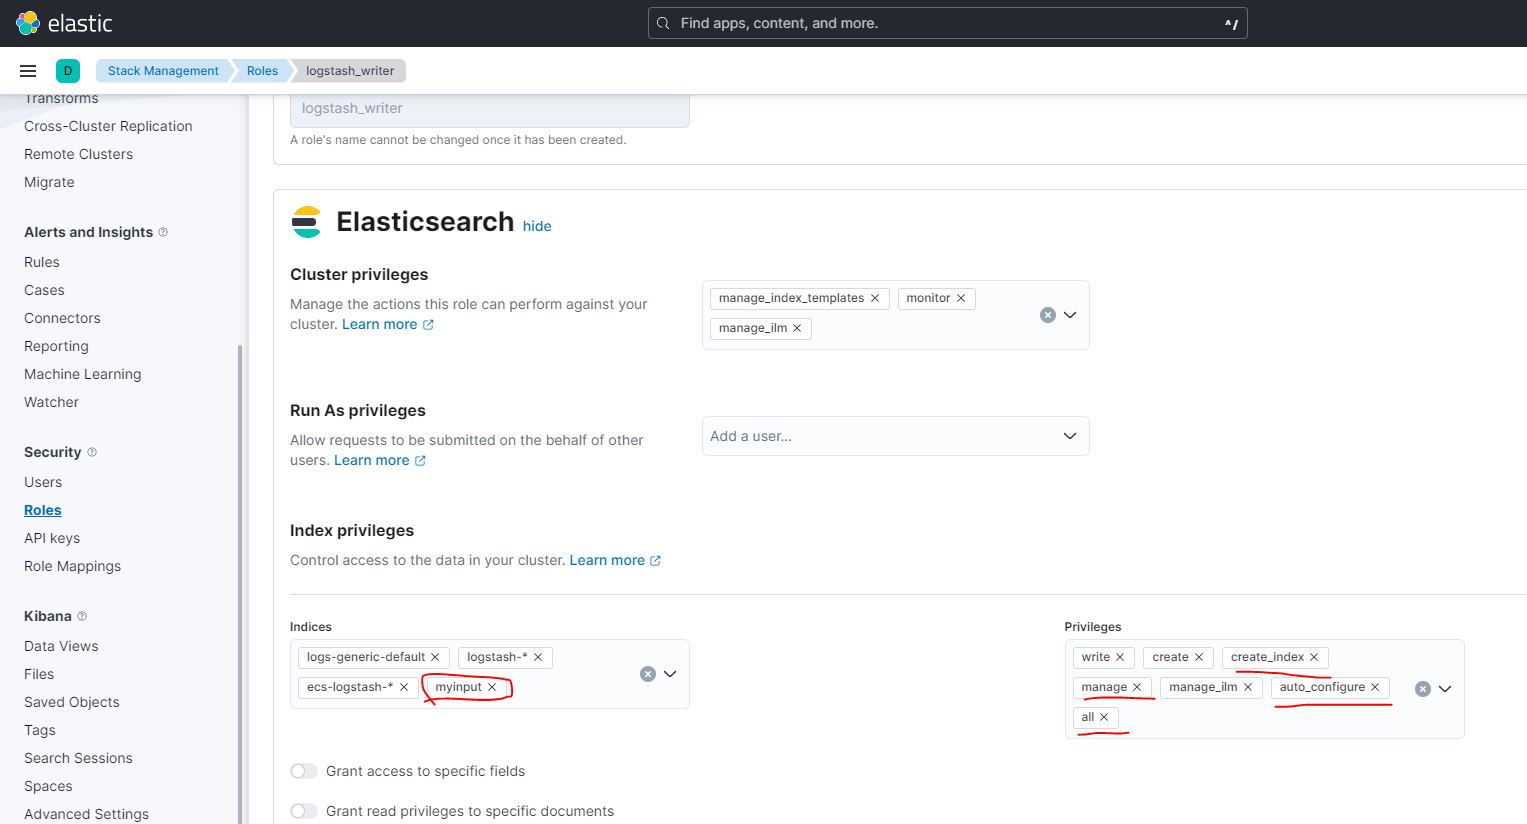1527x824 pixels.
Task: Open Tags page
Action: 40,730
